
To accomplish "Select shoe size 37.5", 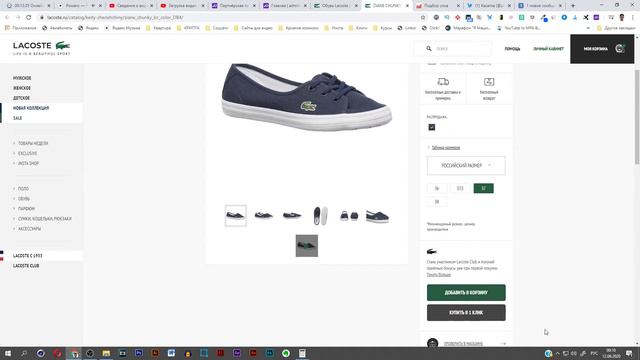I will (x=460, y=188).
